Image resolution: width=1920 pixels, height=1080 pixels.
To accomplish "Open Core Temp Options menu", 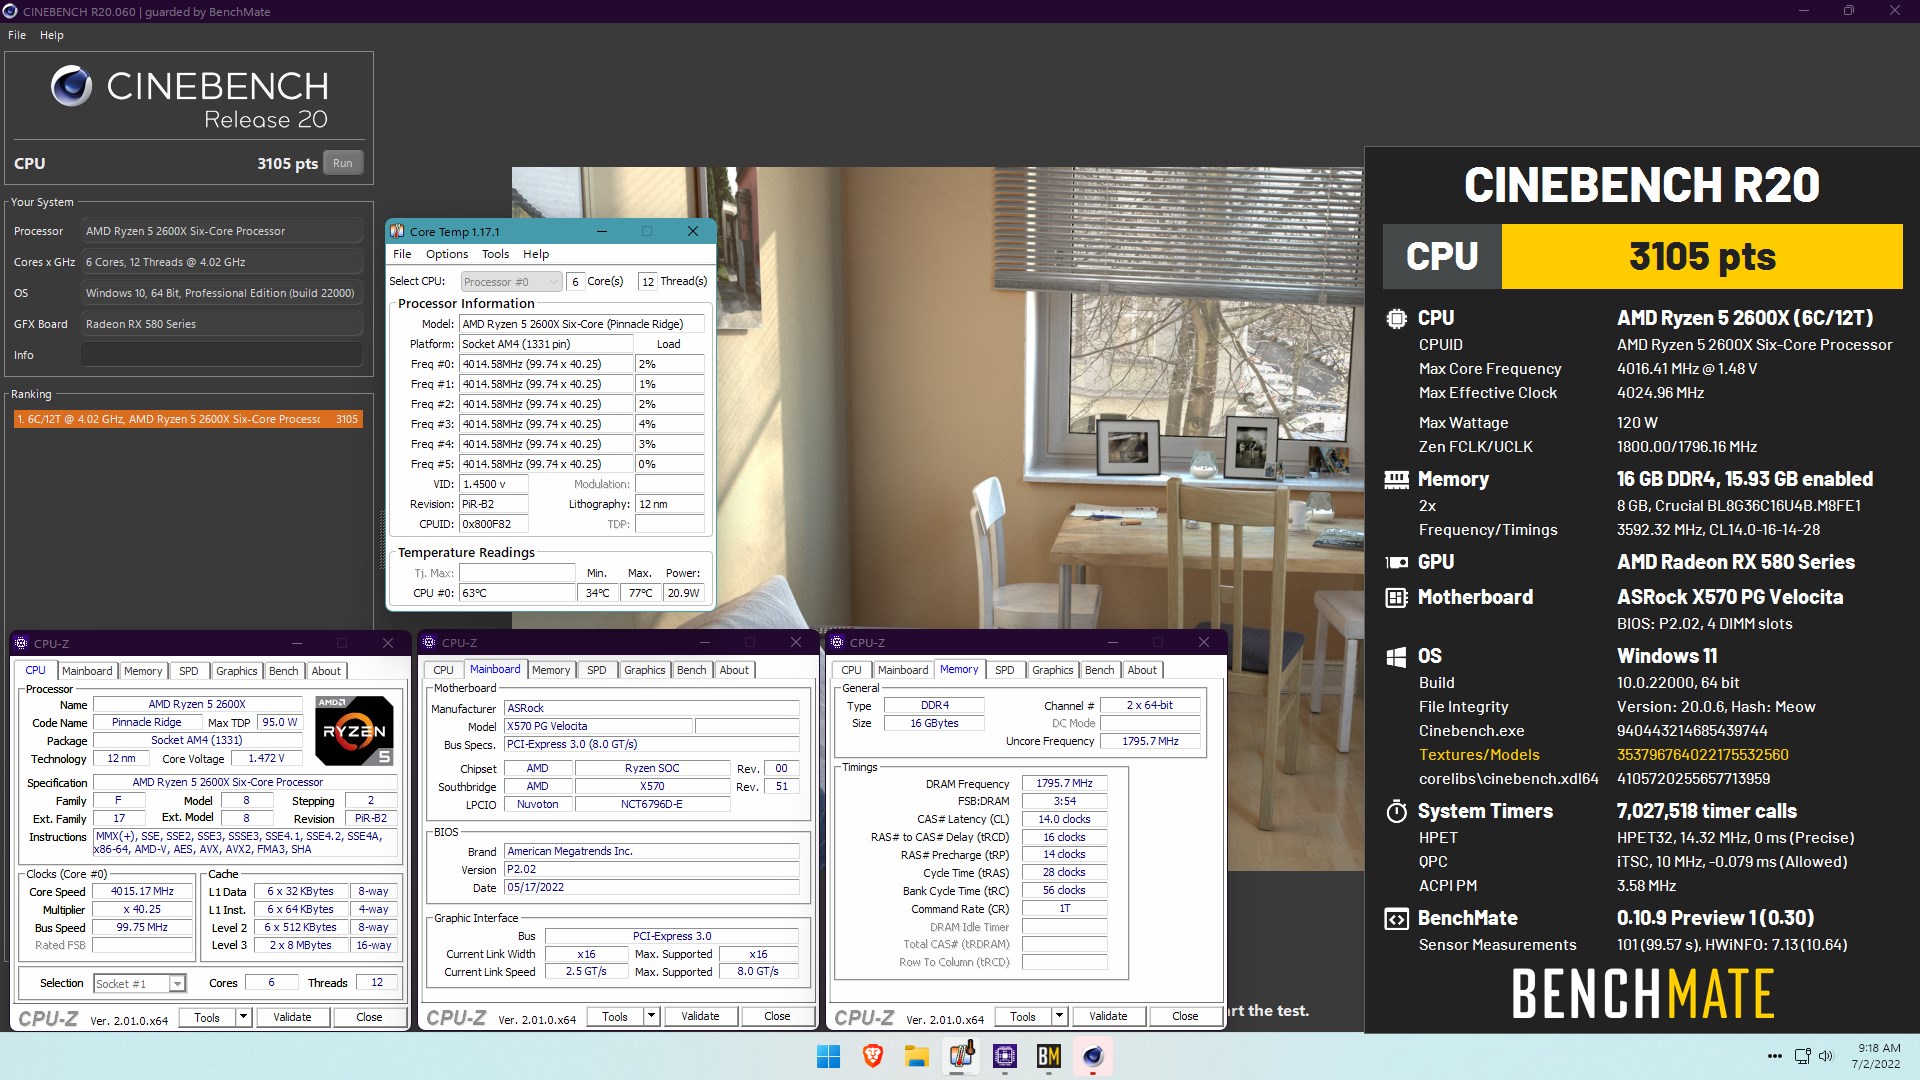I will point(447,254).
